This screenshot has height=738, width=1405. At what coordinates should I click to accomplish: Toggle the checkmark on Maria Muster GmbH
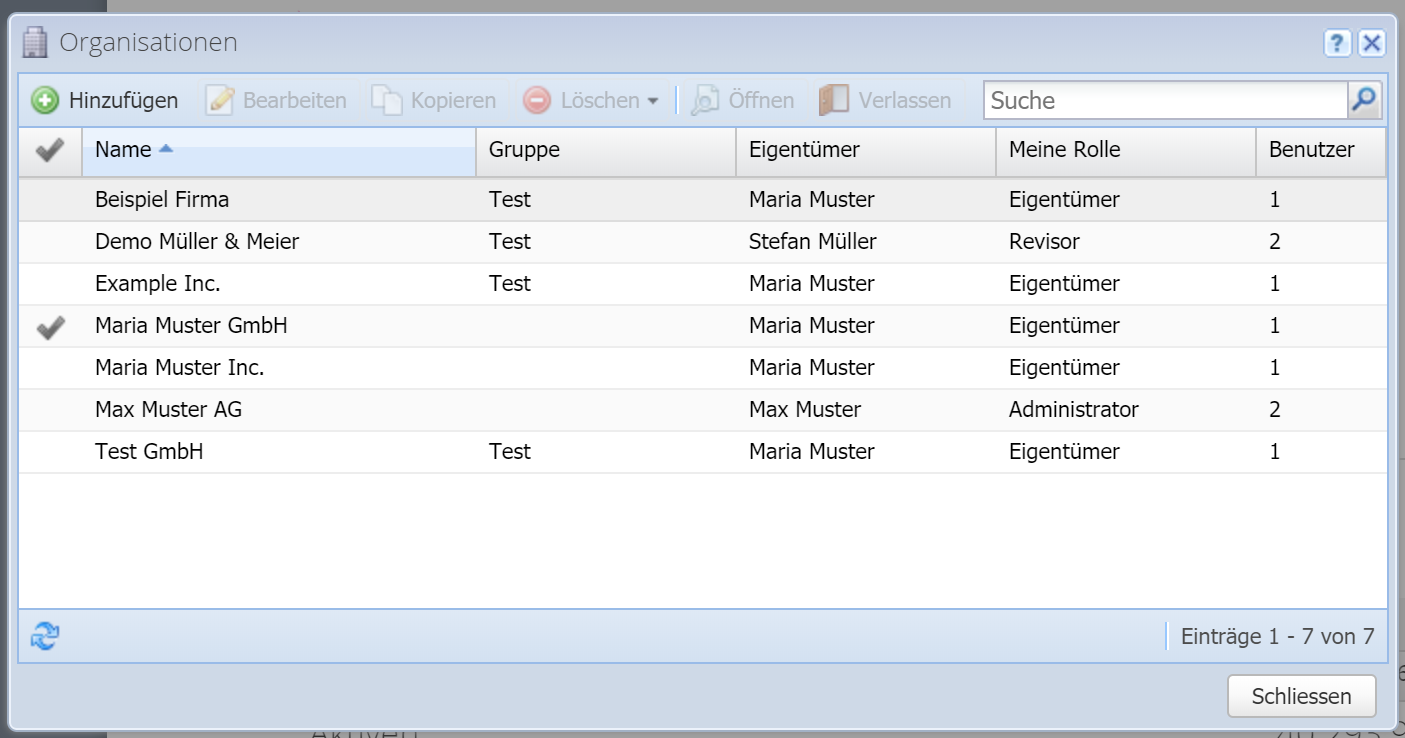(x=50, y=326)
